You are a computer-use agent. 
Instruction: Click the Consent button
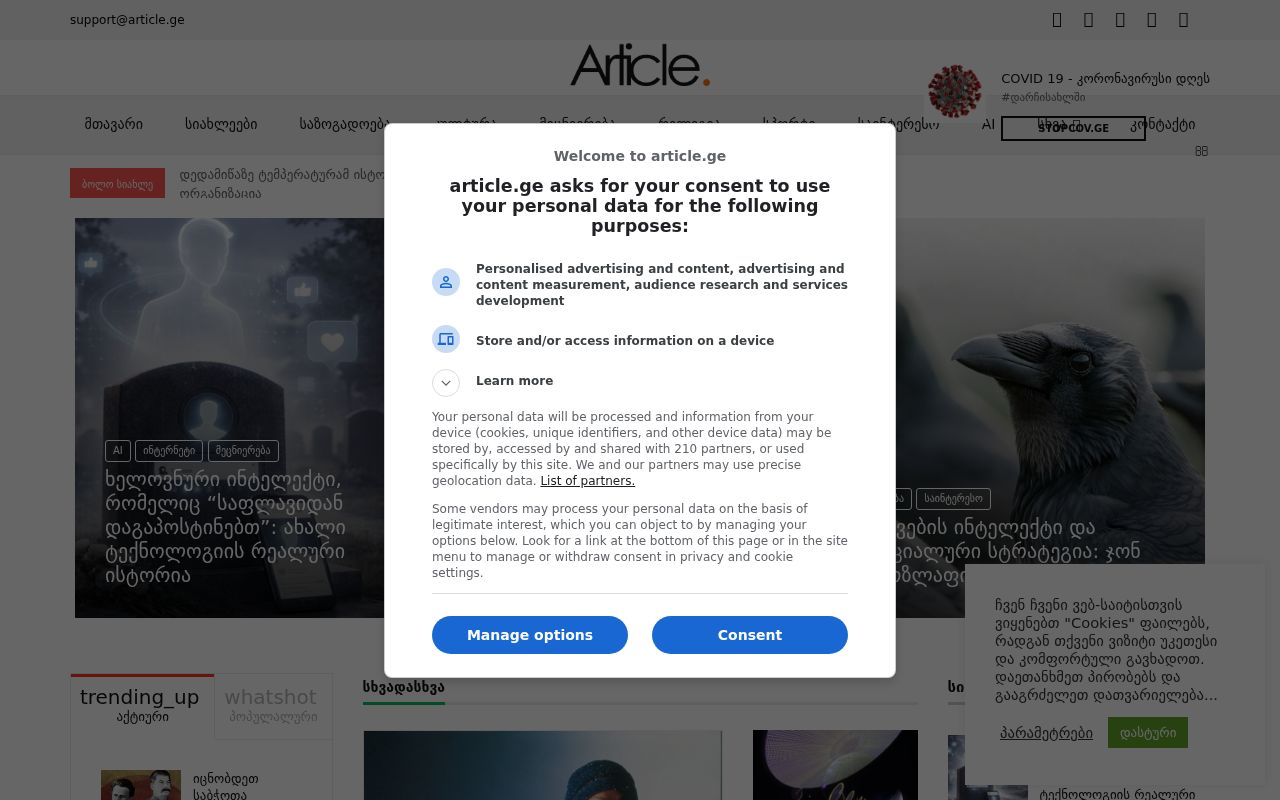(x=750, y=635)
